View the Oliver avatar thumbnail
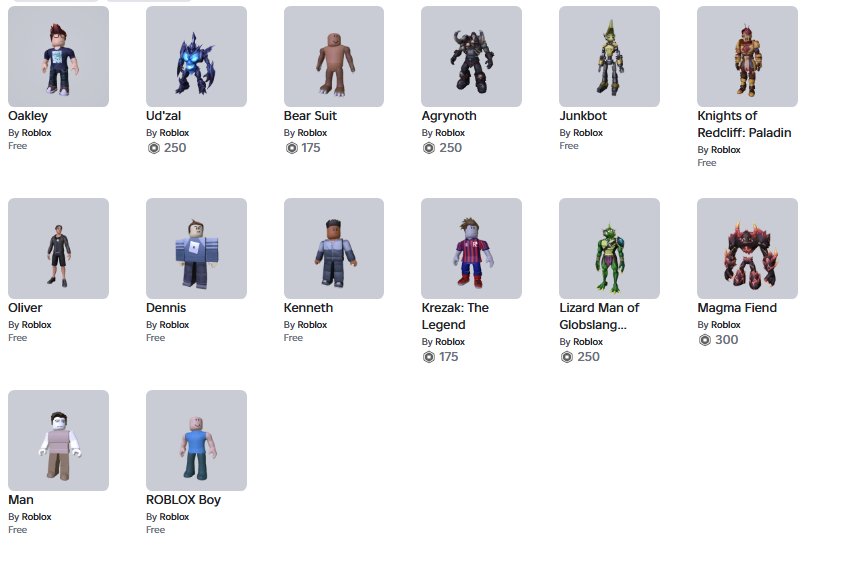This screenshot has height=578, width=844. (58, 249)
